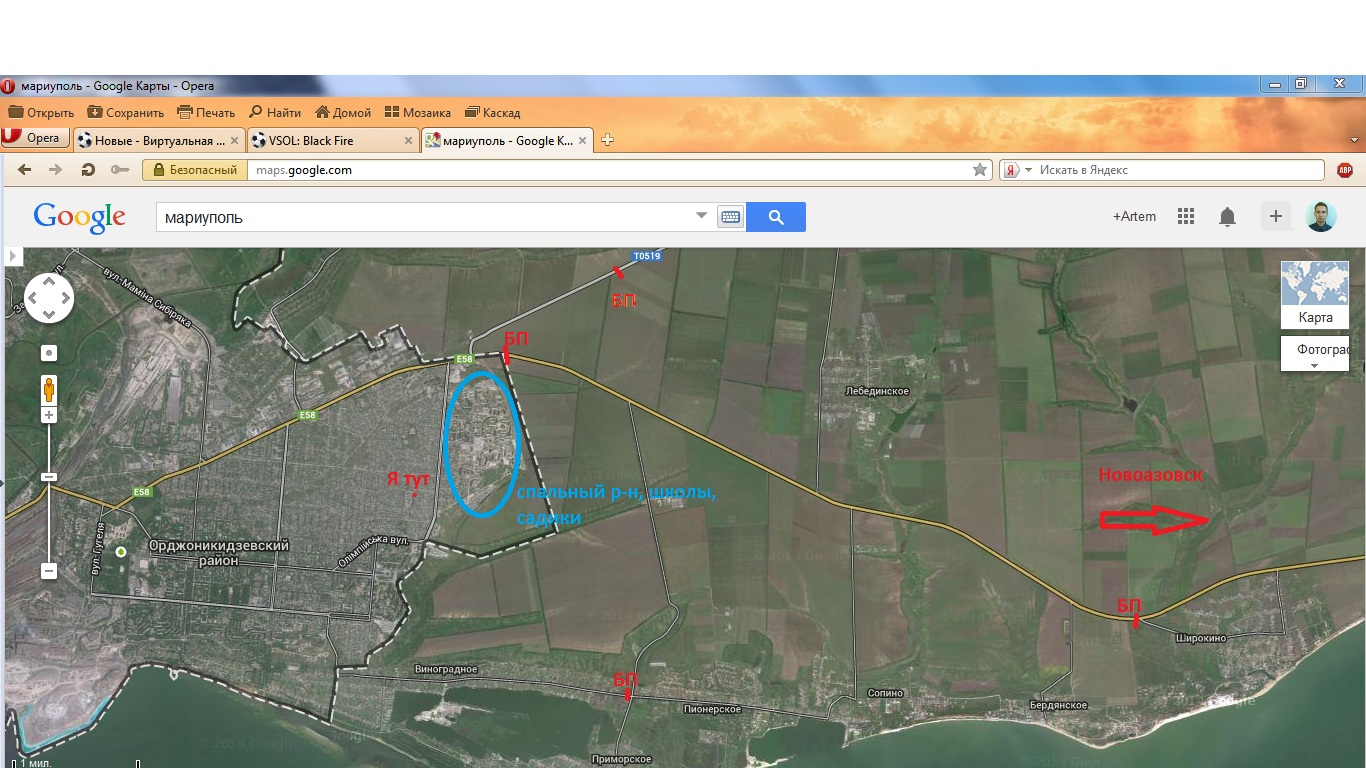
Task: Click the zoom slider handle
Action: pos(49,477)
